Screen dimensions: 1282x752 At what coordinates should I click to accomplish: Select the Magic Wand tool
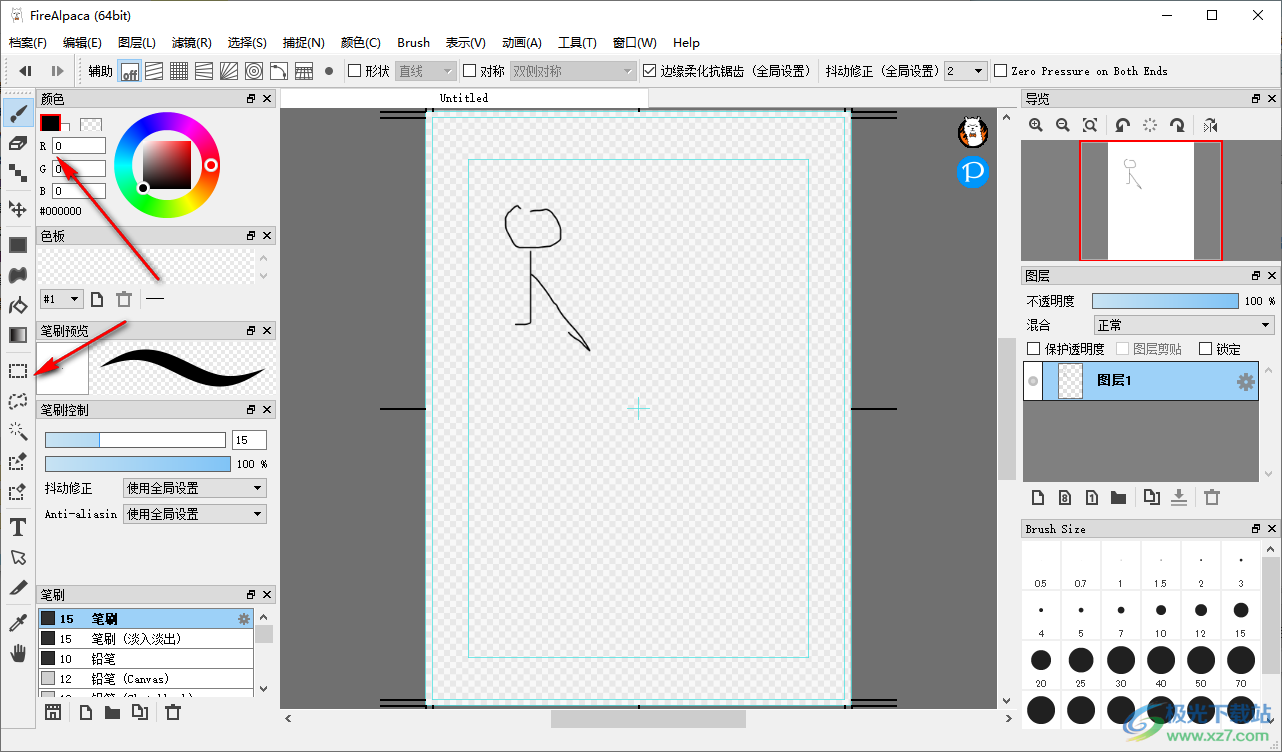(17, 431)
